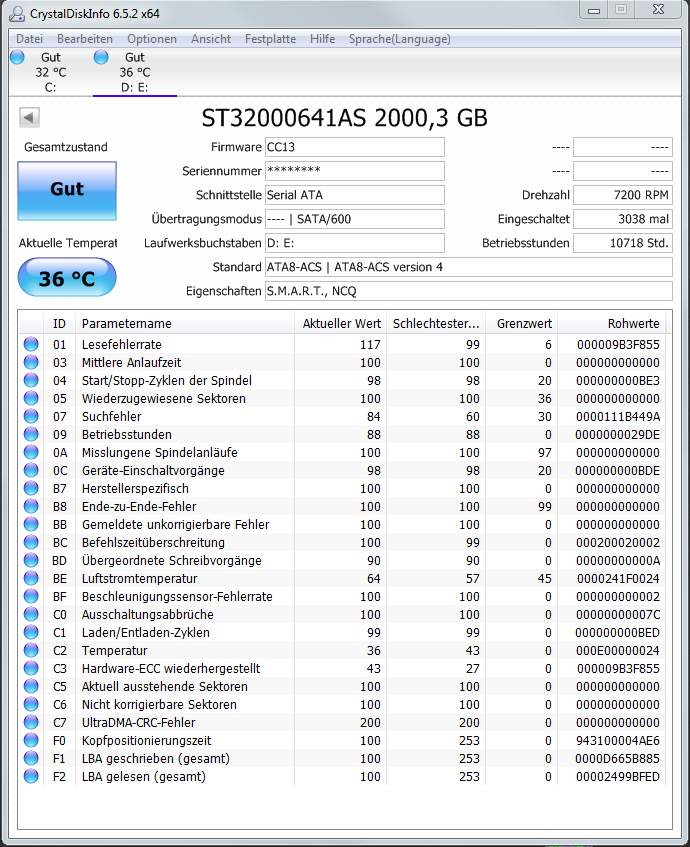Click the Schlechtester column header
The height and width of the screenshot is (847, 690).
tap(436, 324)
